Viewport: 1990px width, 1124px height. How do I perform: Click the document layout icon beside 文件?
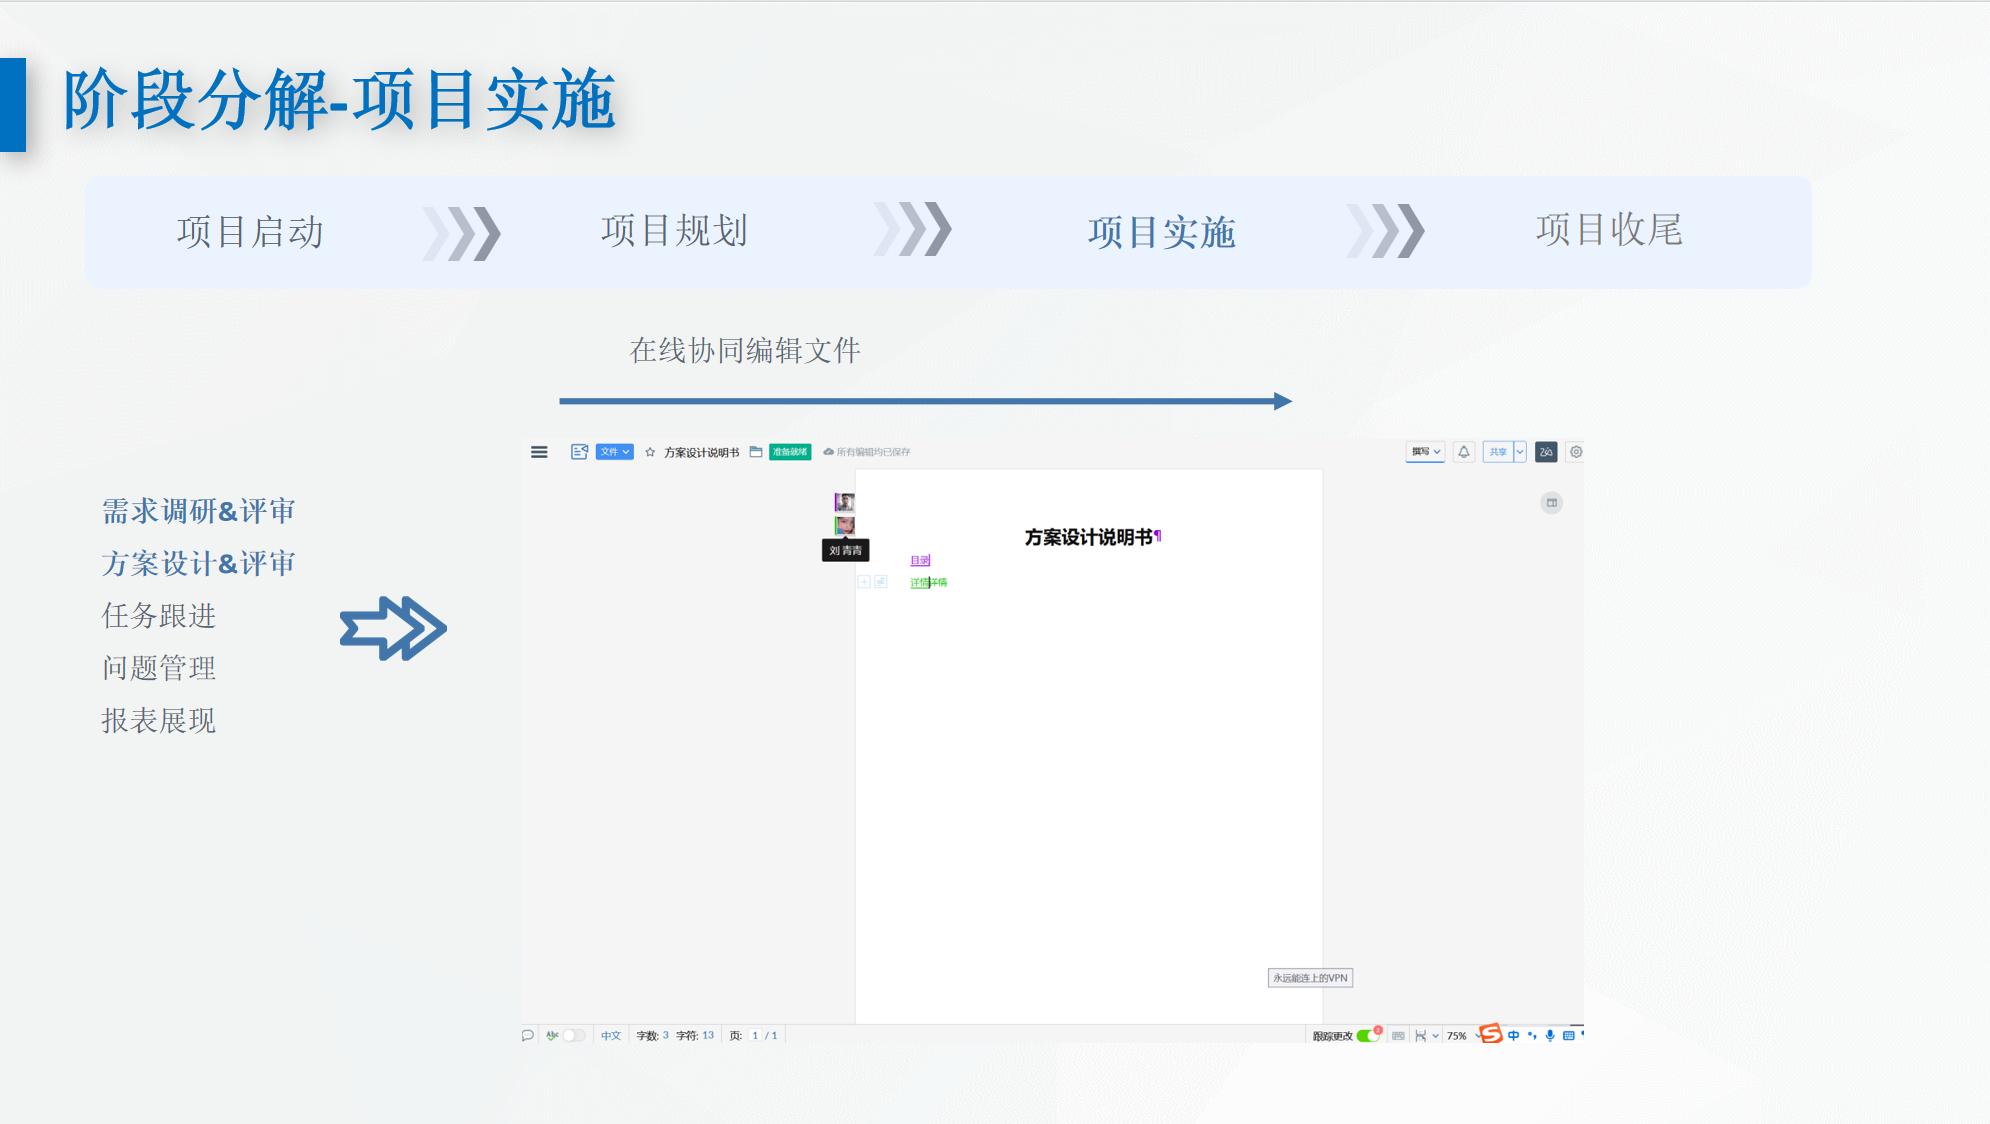[x=579, y=452]
